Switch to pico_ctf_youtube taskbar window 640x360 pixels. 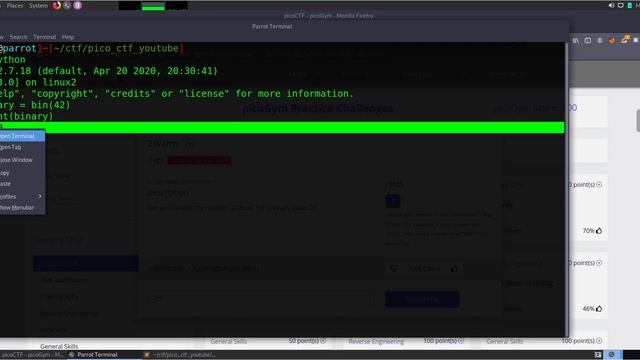[180, 355]
